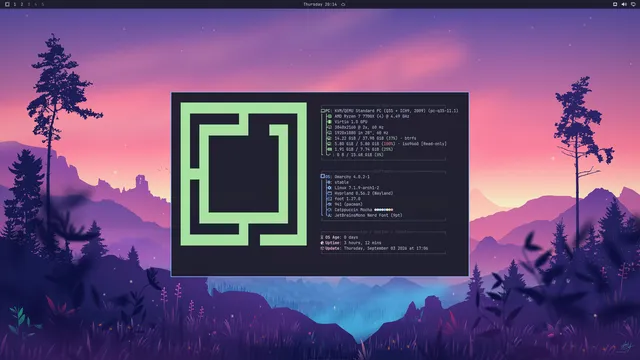Switch to workspace 3
This screenshot has height=360, width=640.
[29, 4]
